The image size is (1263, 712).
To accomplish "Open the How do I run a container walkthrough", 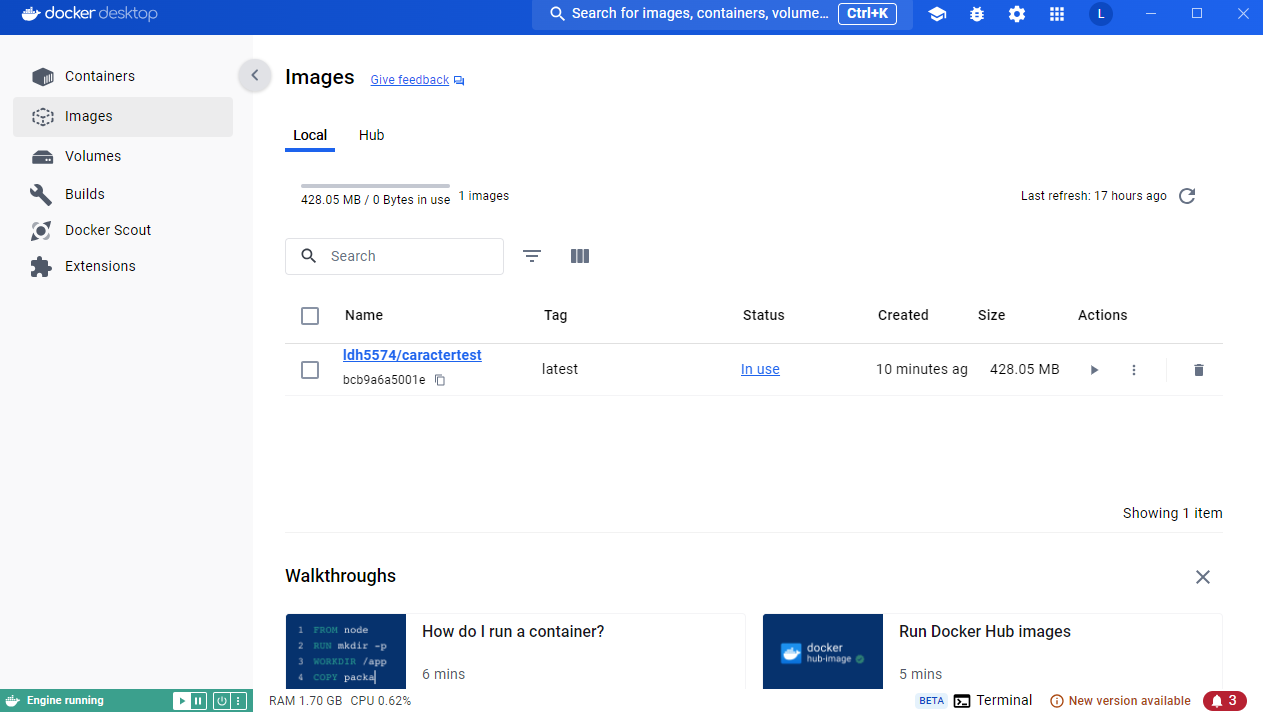I will tap(515, 651).
